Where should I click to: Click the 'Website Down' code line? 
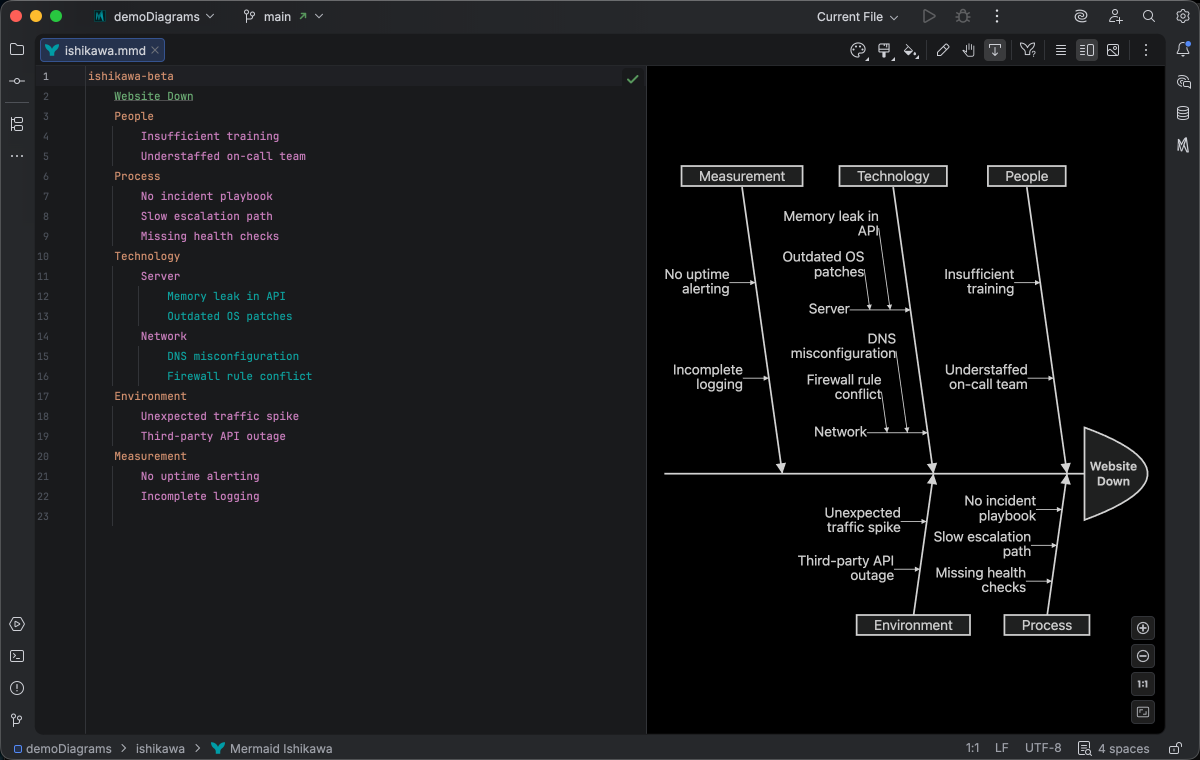click(153, 96)
